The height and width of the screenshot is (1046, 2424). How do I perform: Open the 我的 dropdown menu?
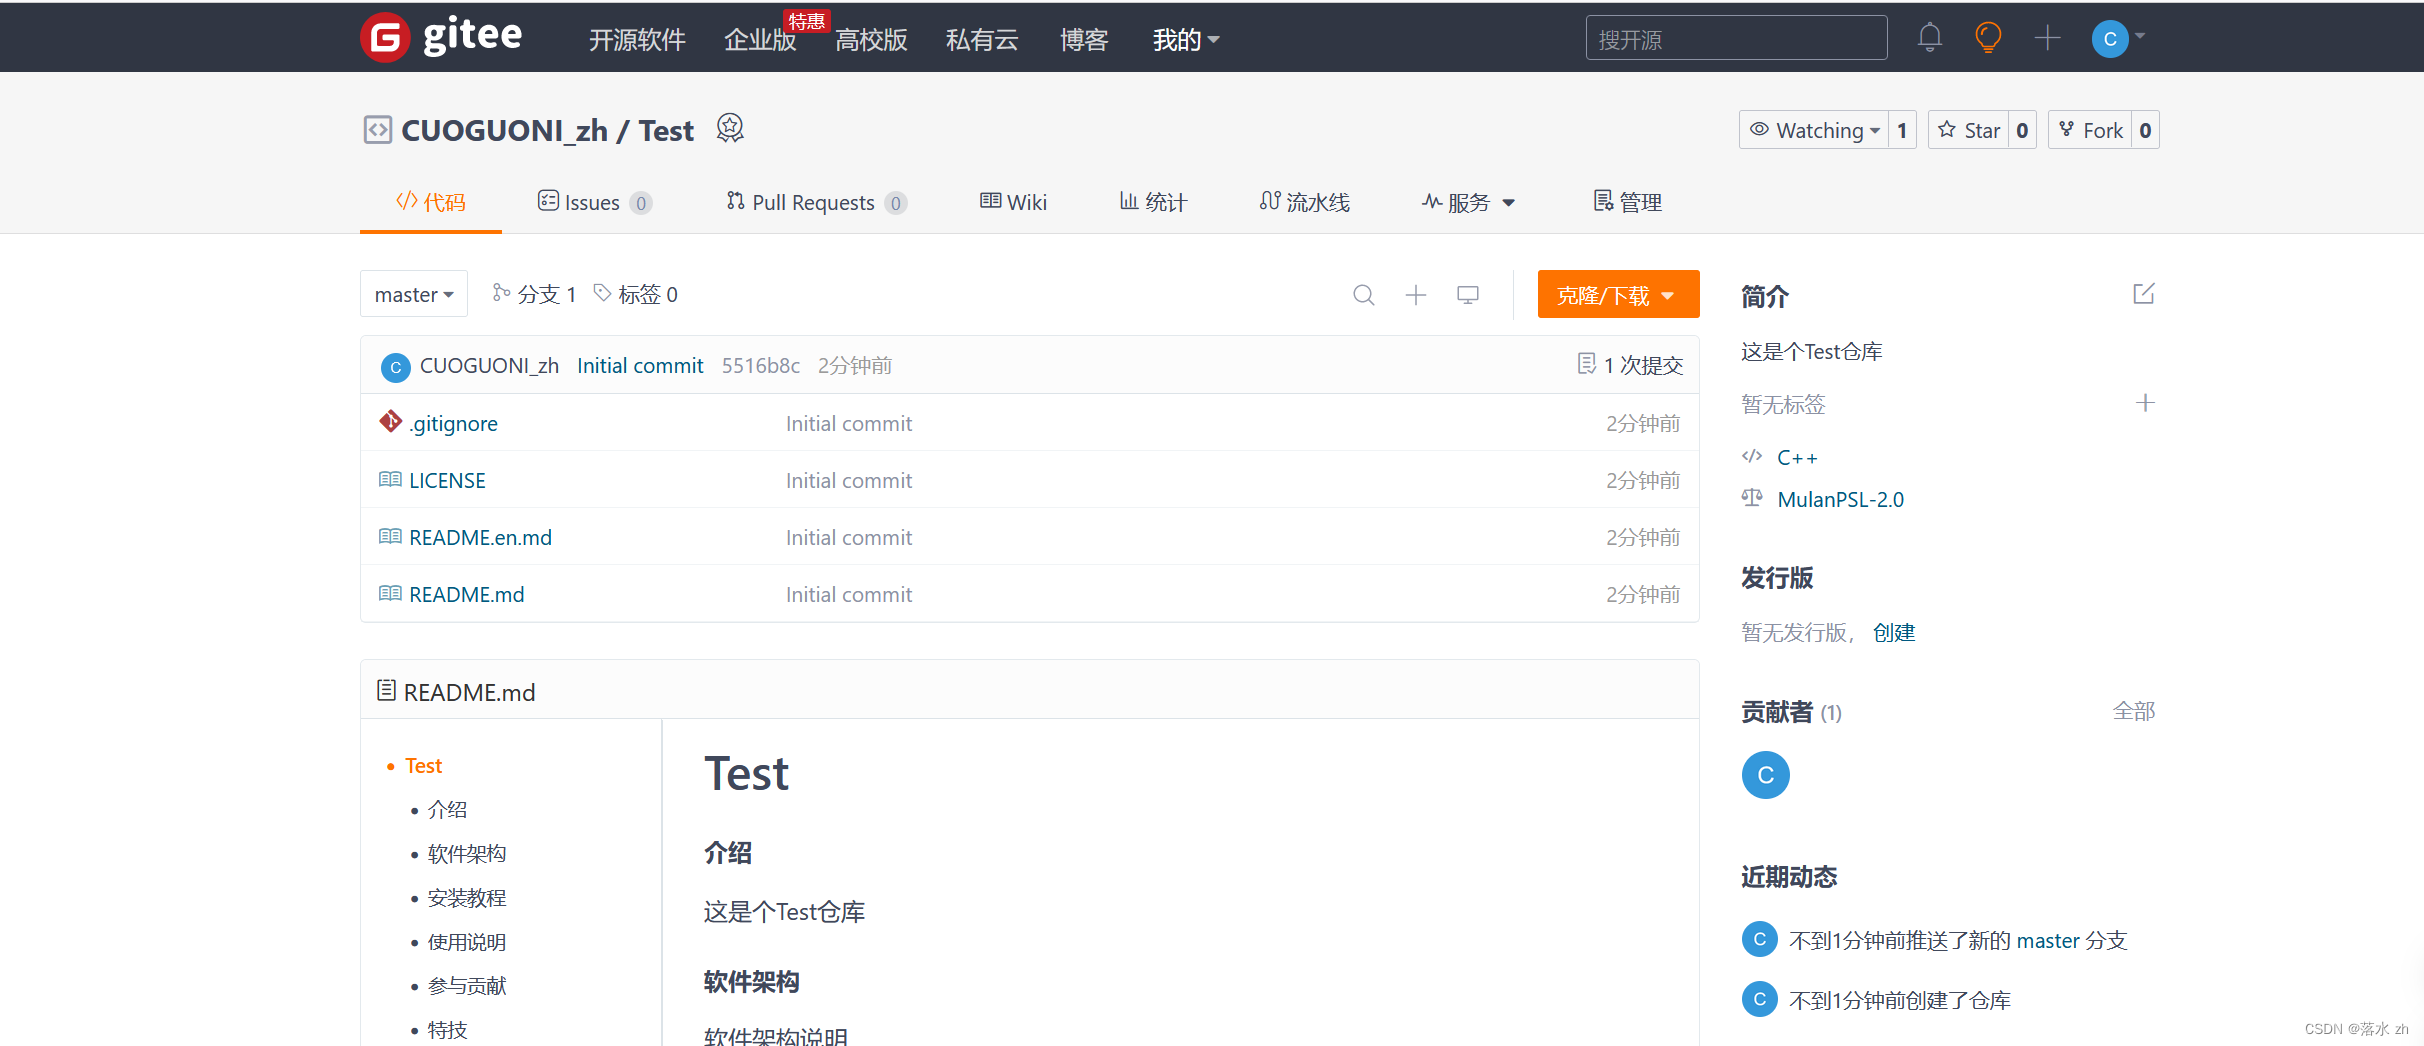click(1186, 40)
